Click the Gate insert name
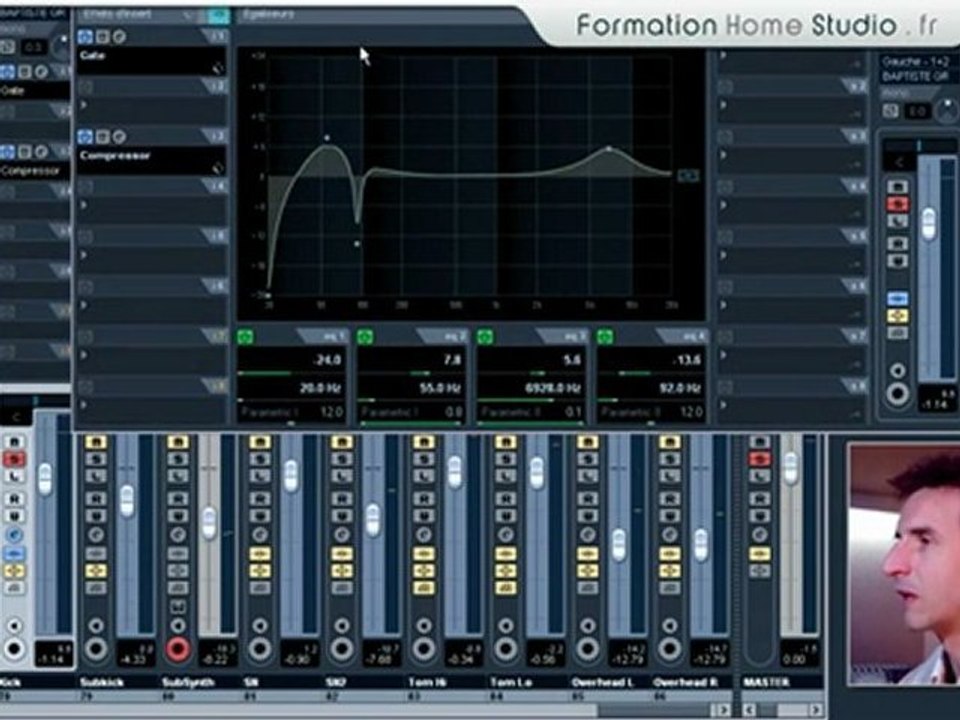Screen dimensions: 960x720 [x=92, y=56]
